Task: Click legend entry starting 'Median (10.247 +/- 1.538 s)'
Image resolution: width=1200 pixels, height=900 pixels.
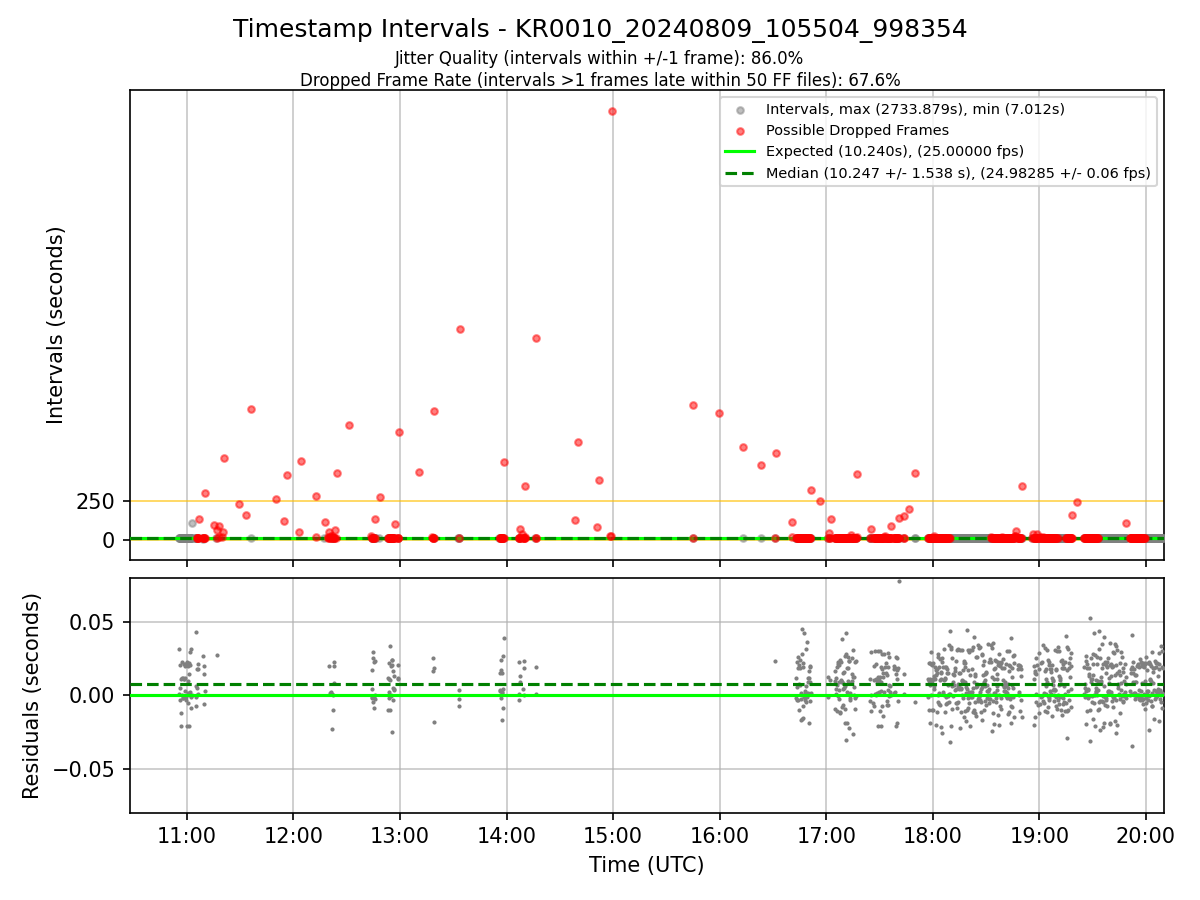Action: [958, 173]
